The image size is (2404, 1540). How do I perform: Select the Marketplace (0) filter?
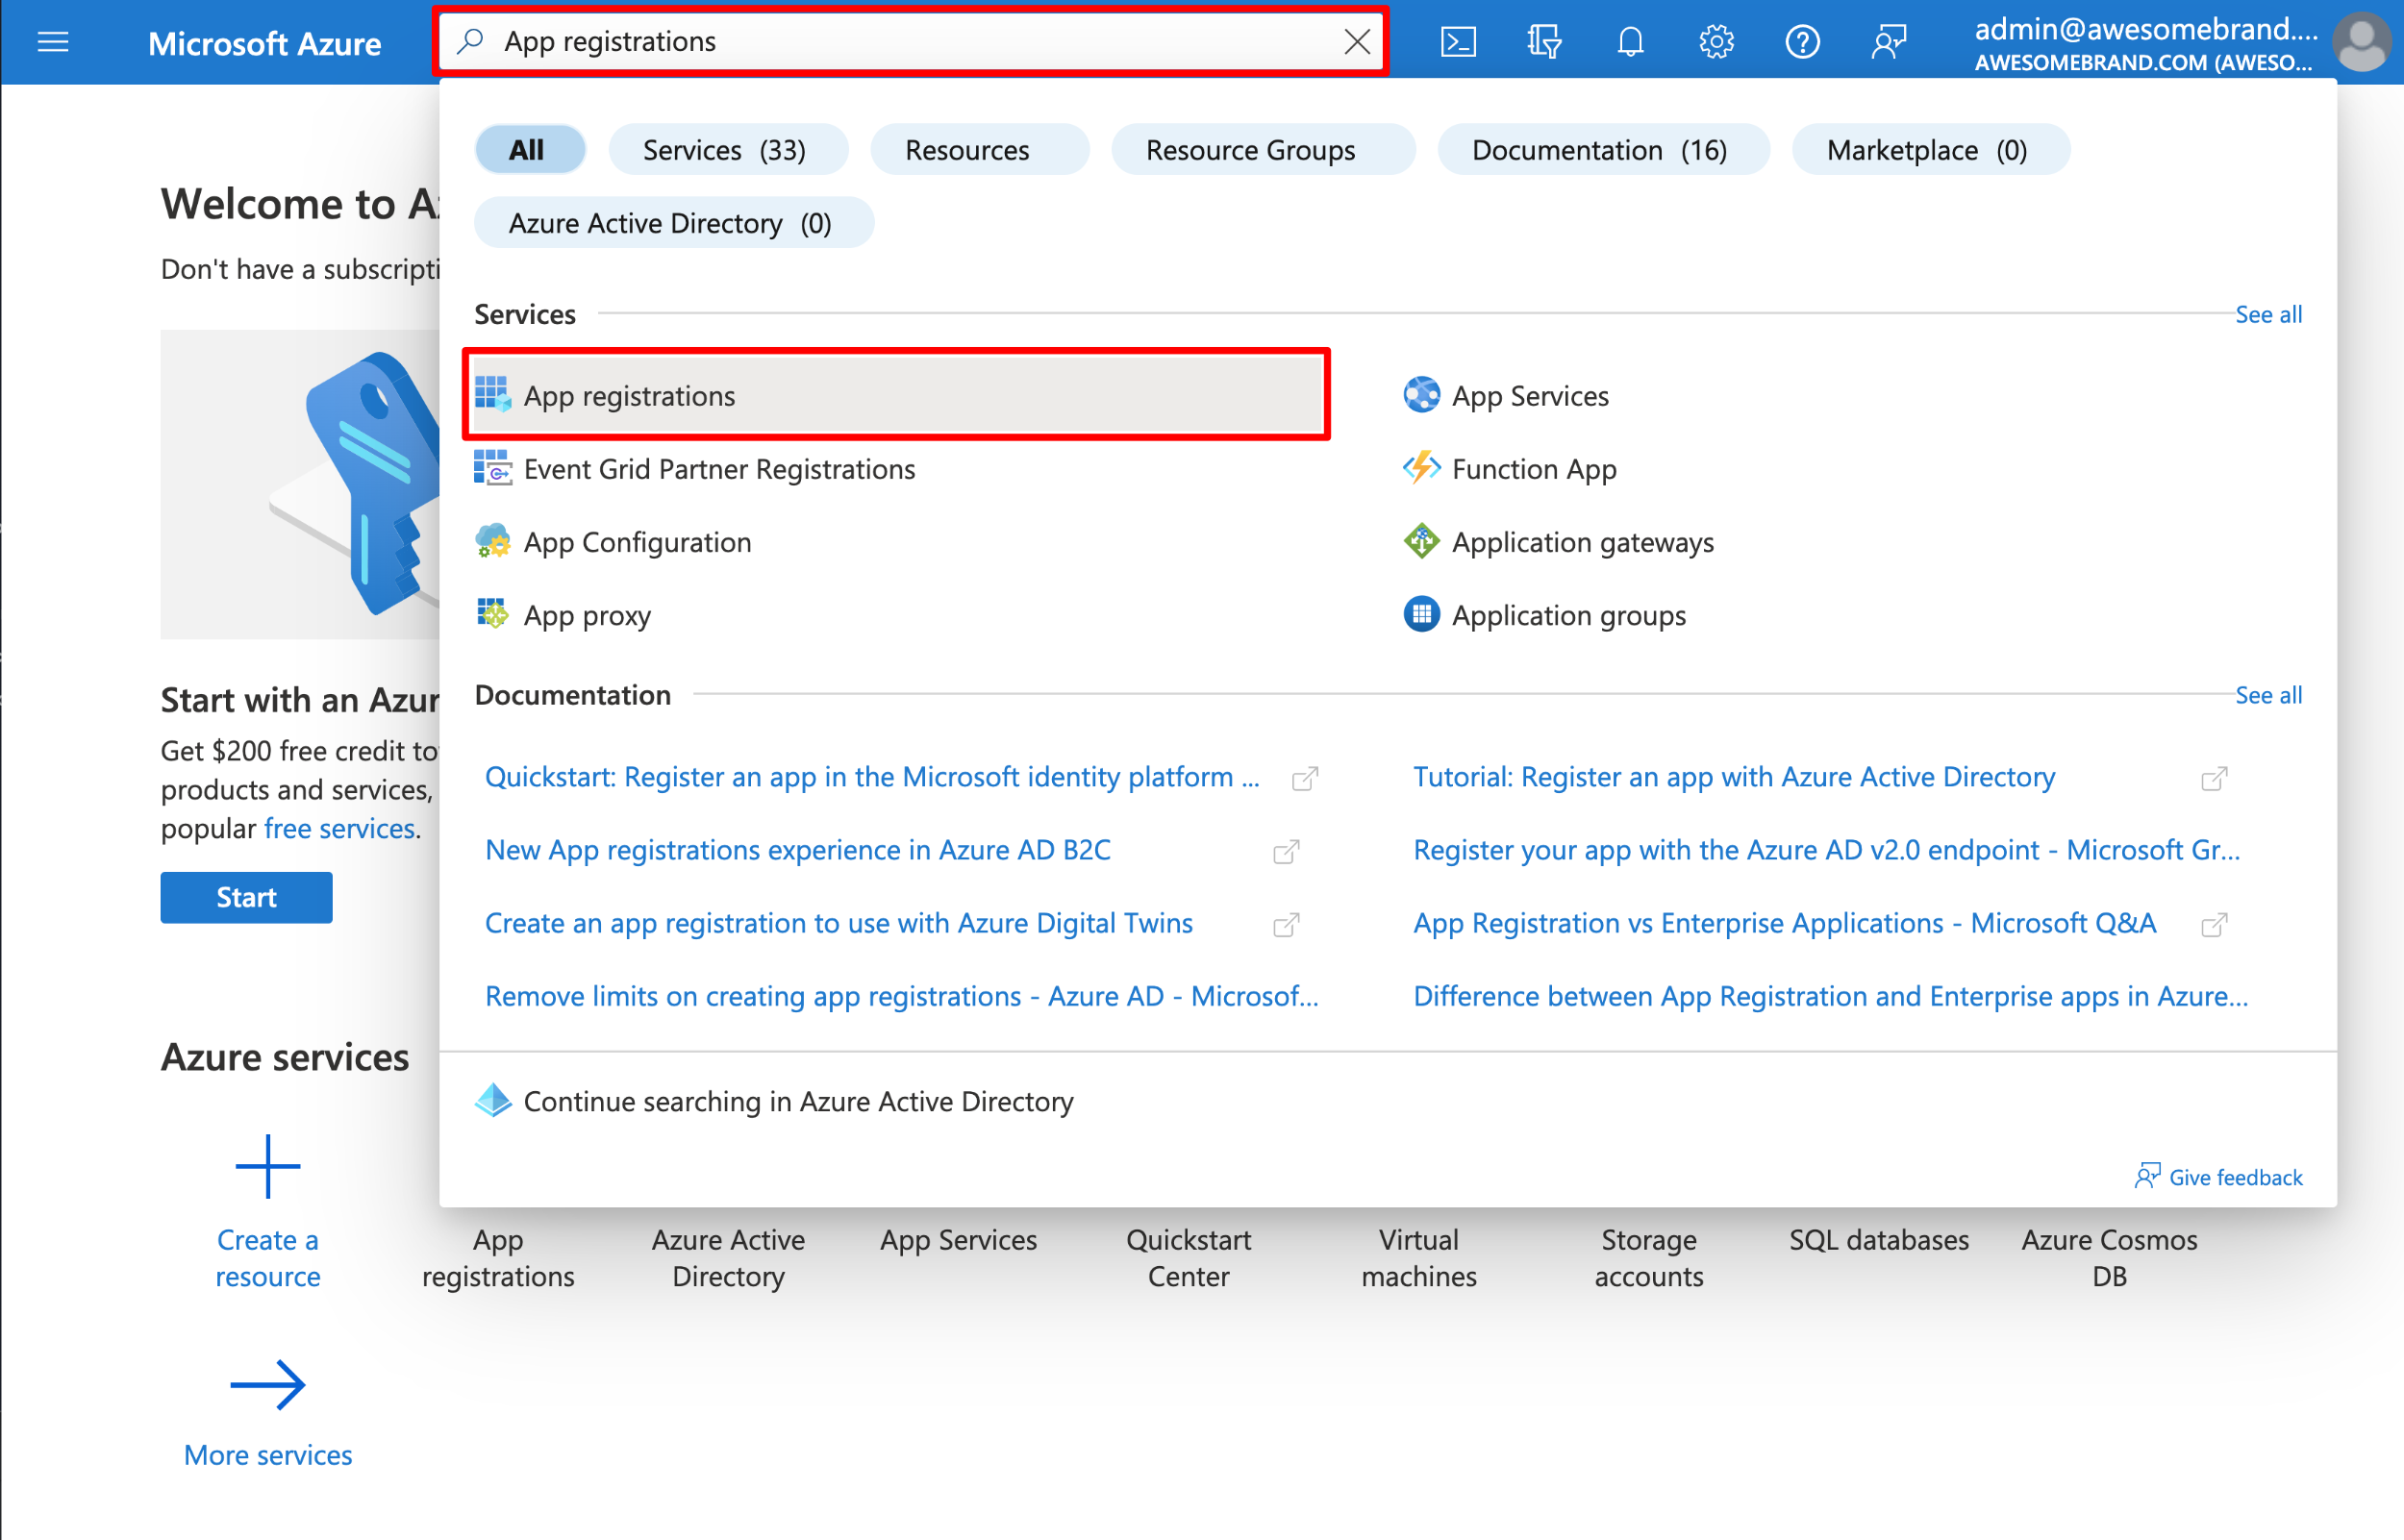pos(1929,149)
